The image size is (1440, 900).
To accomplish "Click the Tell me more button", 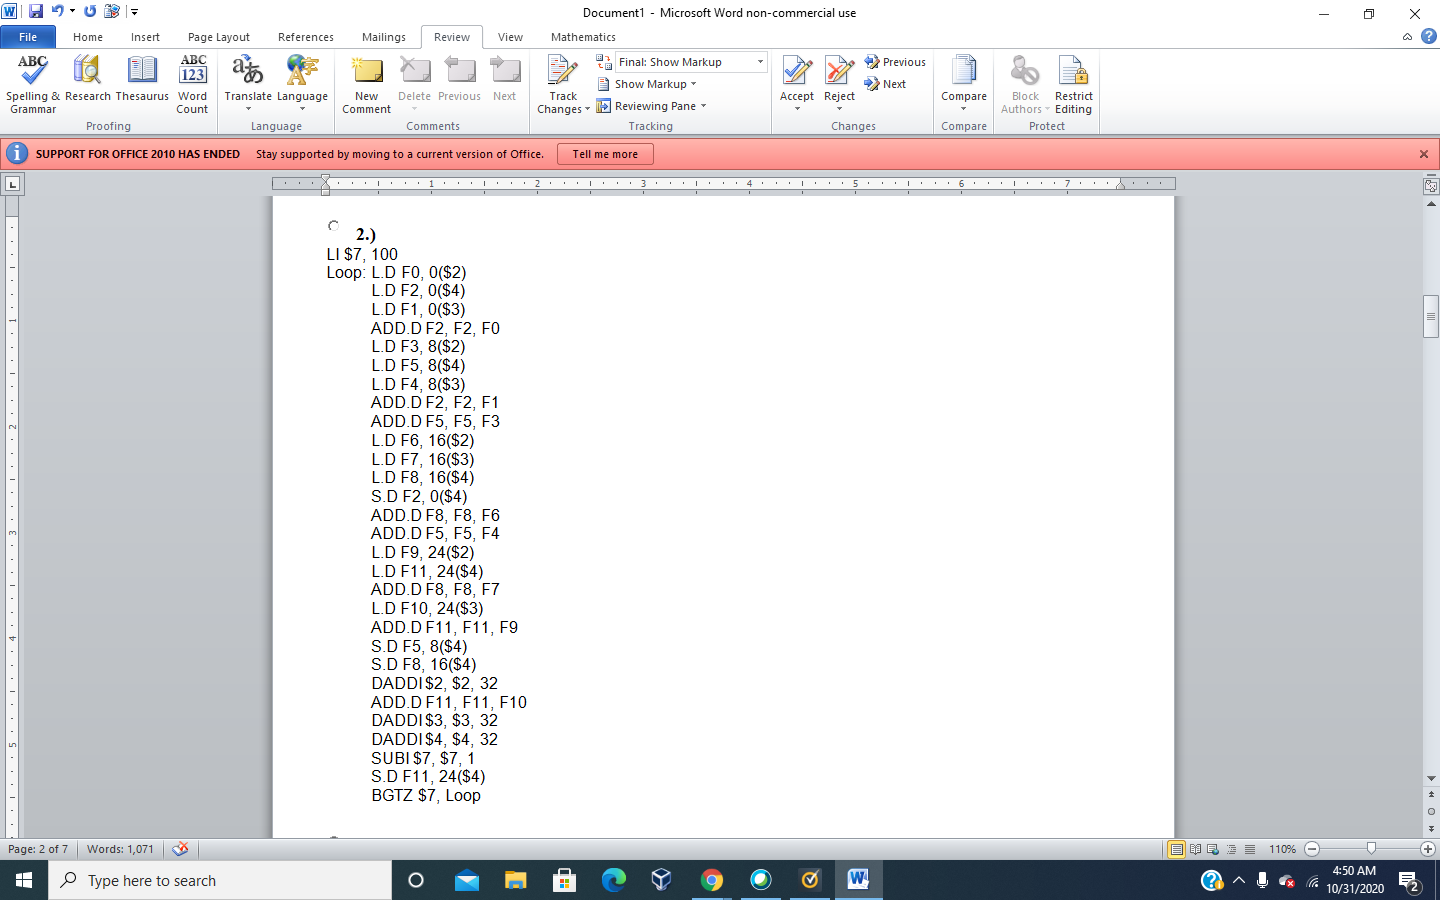I will 605,154.
